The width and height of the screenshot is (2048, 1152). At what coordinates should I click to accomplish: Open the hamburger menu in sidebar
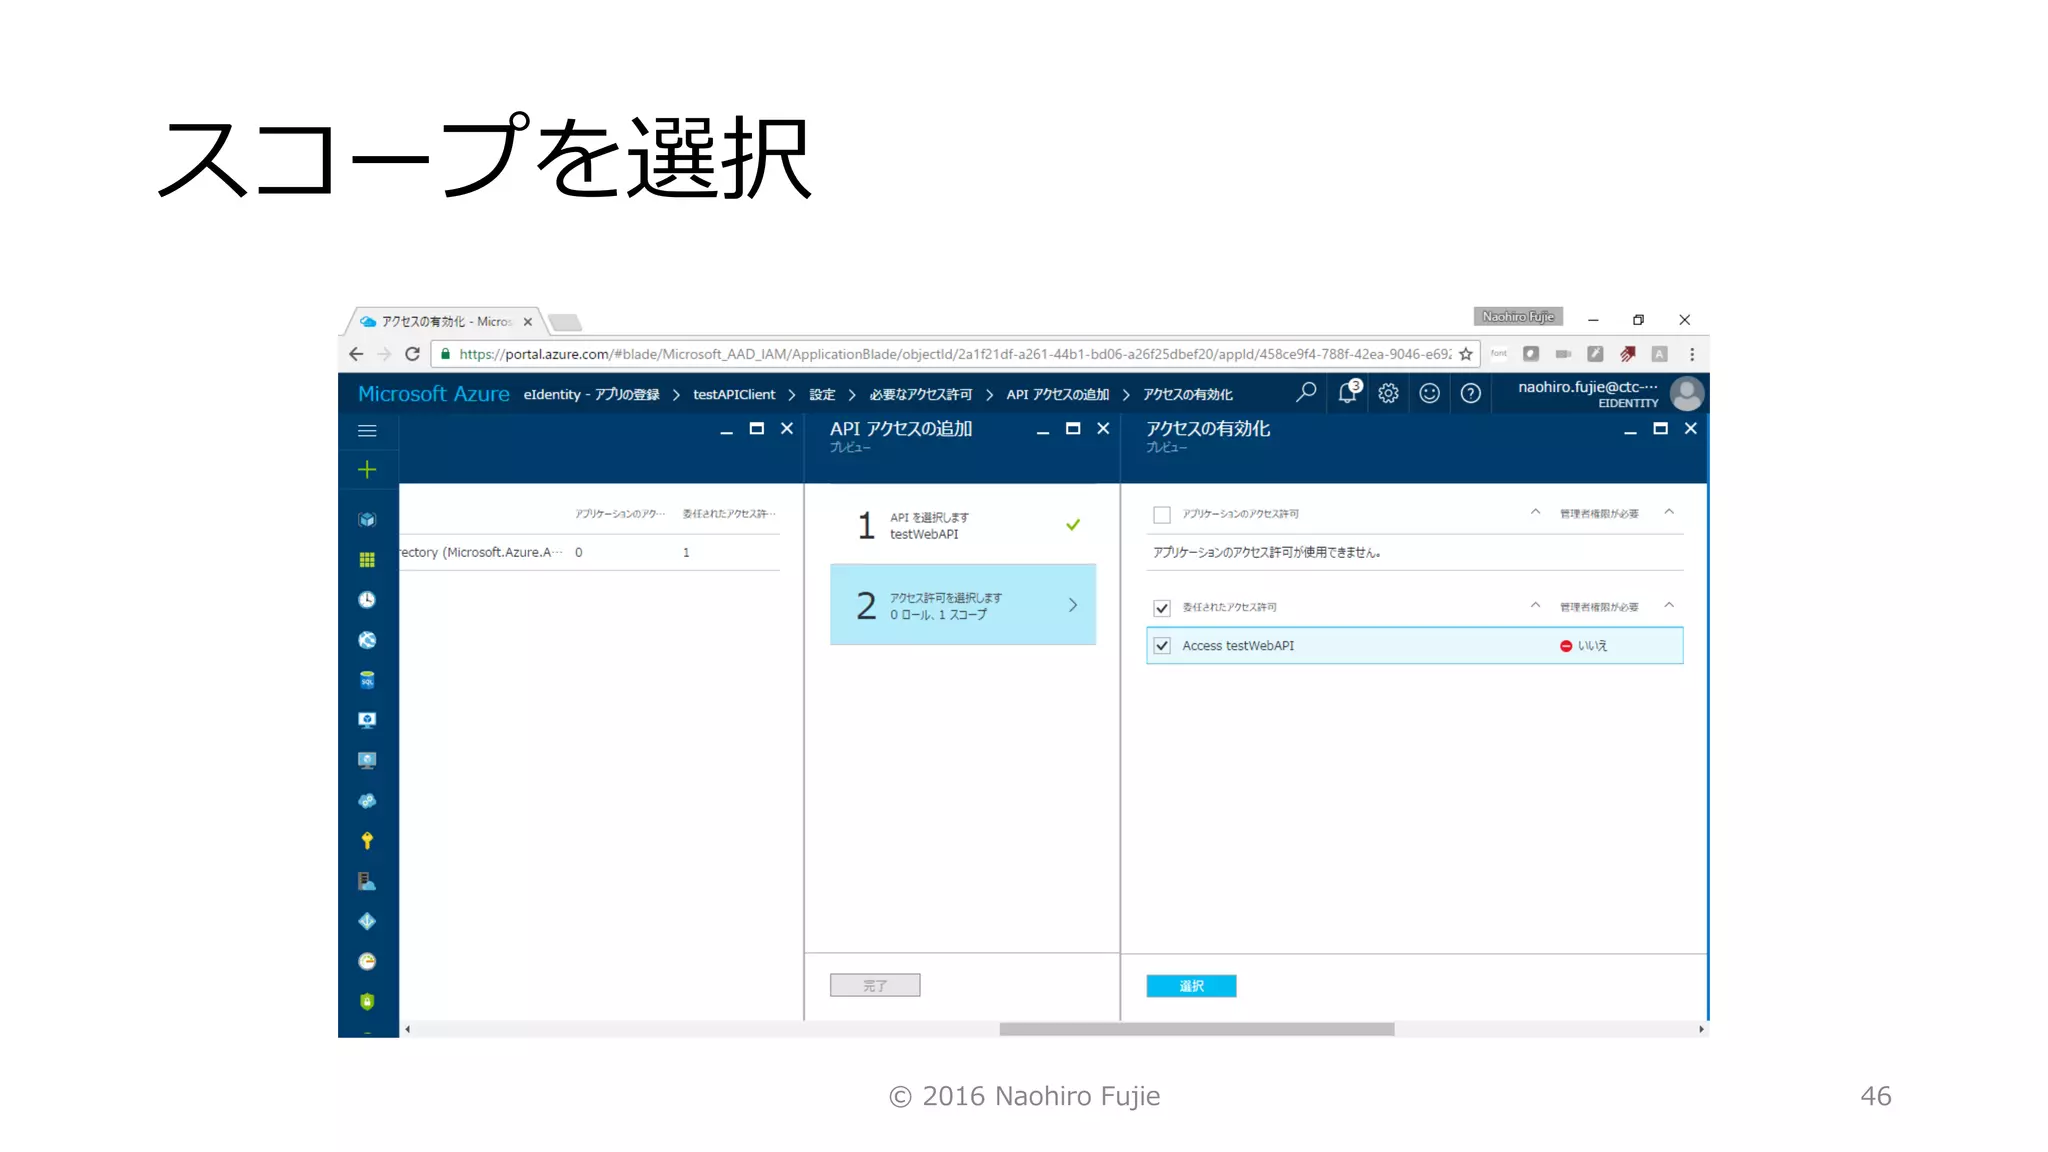coord(367,431)
